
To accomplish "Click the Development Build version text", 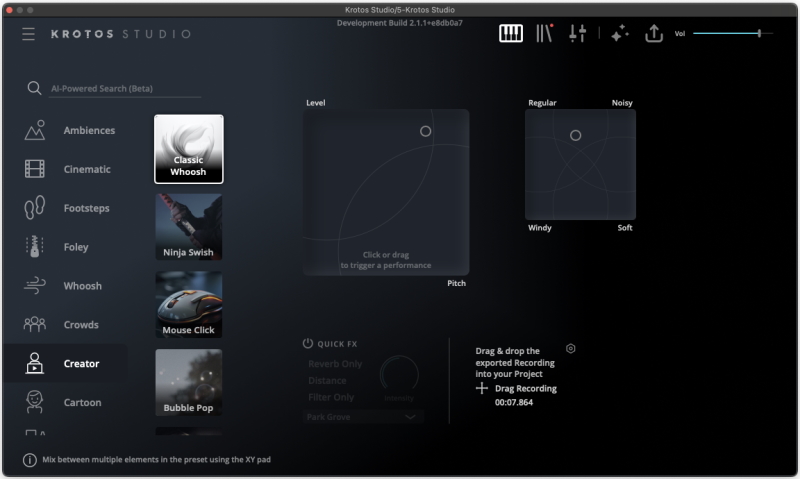I will [x=399, y=23].
